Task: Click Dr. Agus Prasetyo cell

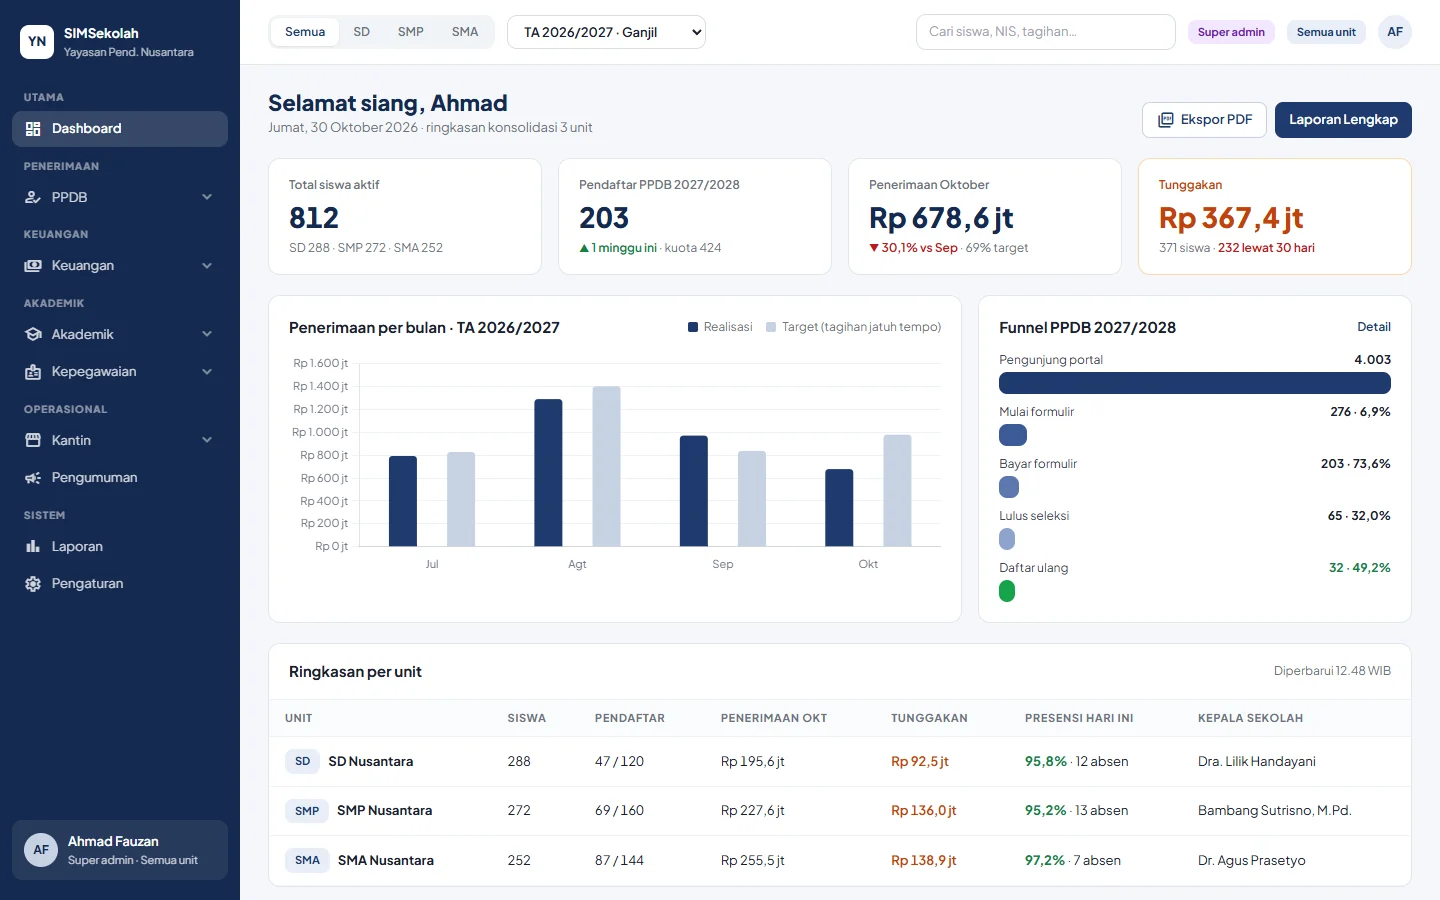Action: click(1252, 861)
